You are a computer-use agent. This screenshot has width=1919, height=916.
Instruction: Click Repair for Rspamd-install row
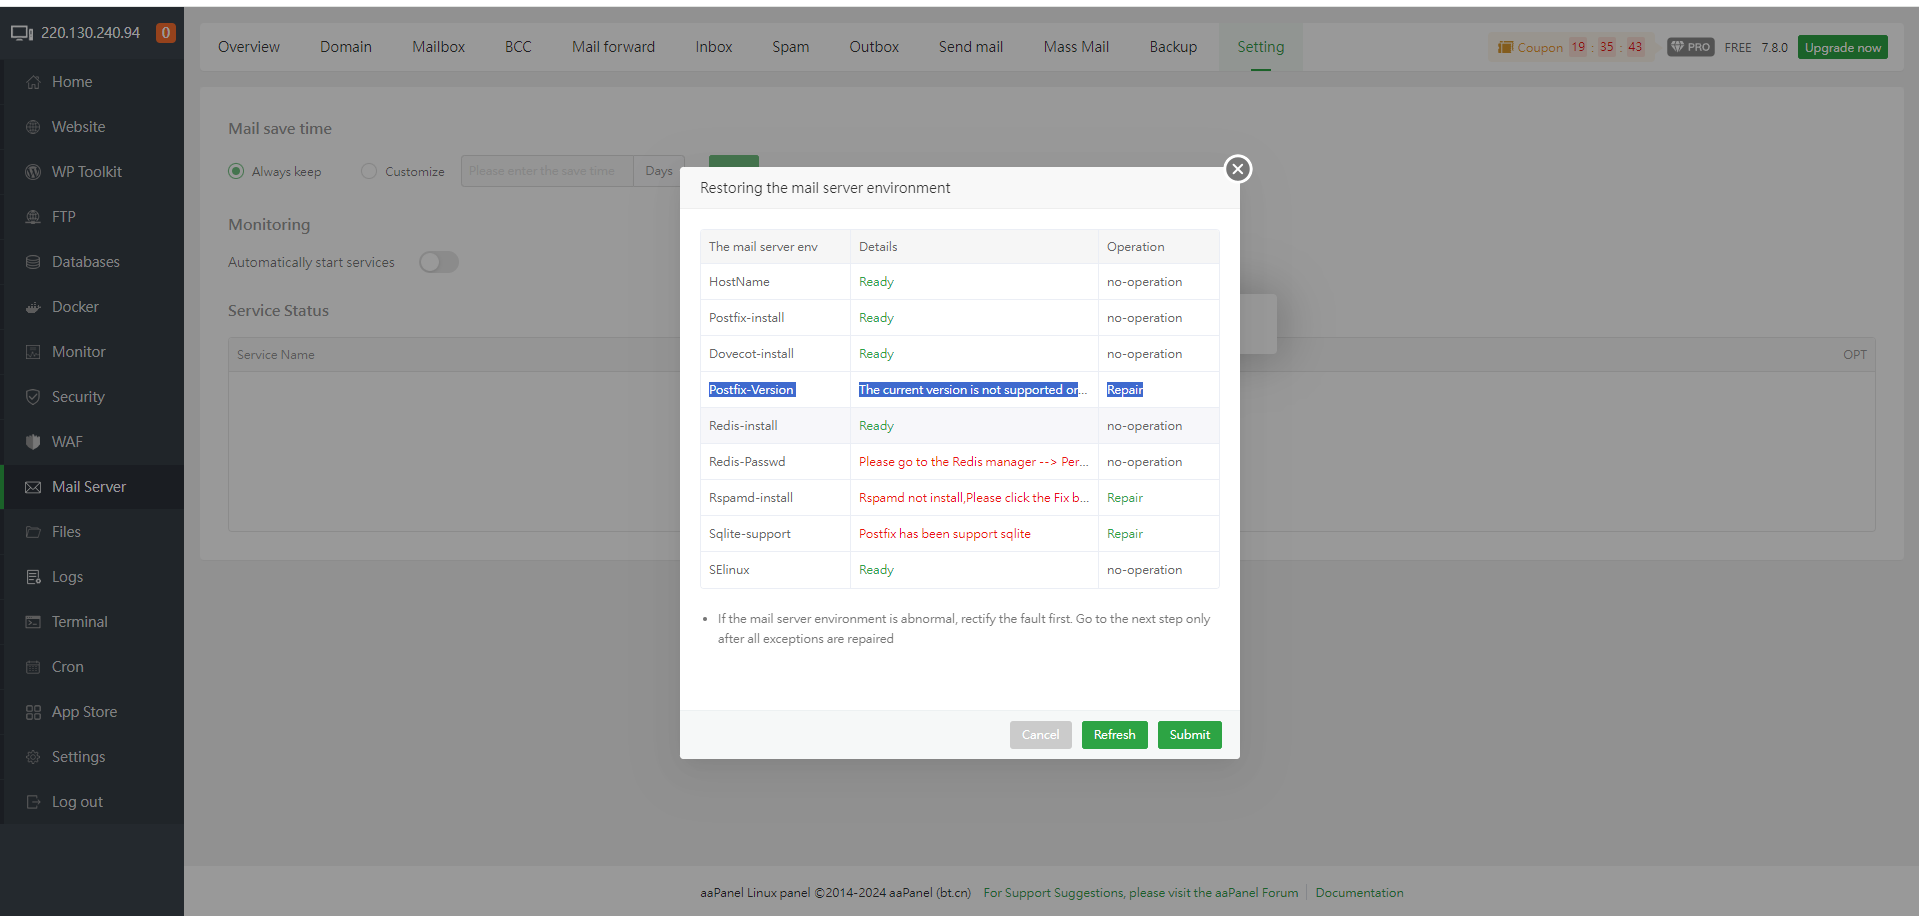click(x=1124, y=498)
